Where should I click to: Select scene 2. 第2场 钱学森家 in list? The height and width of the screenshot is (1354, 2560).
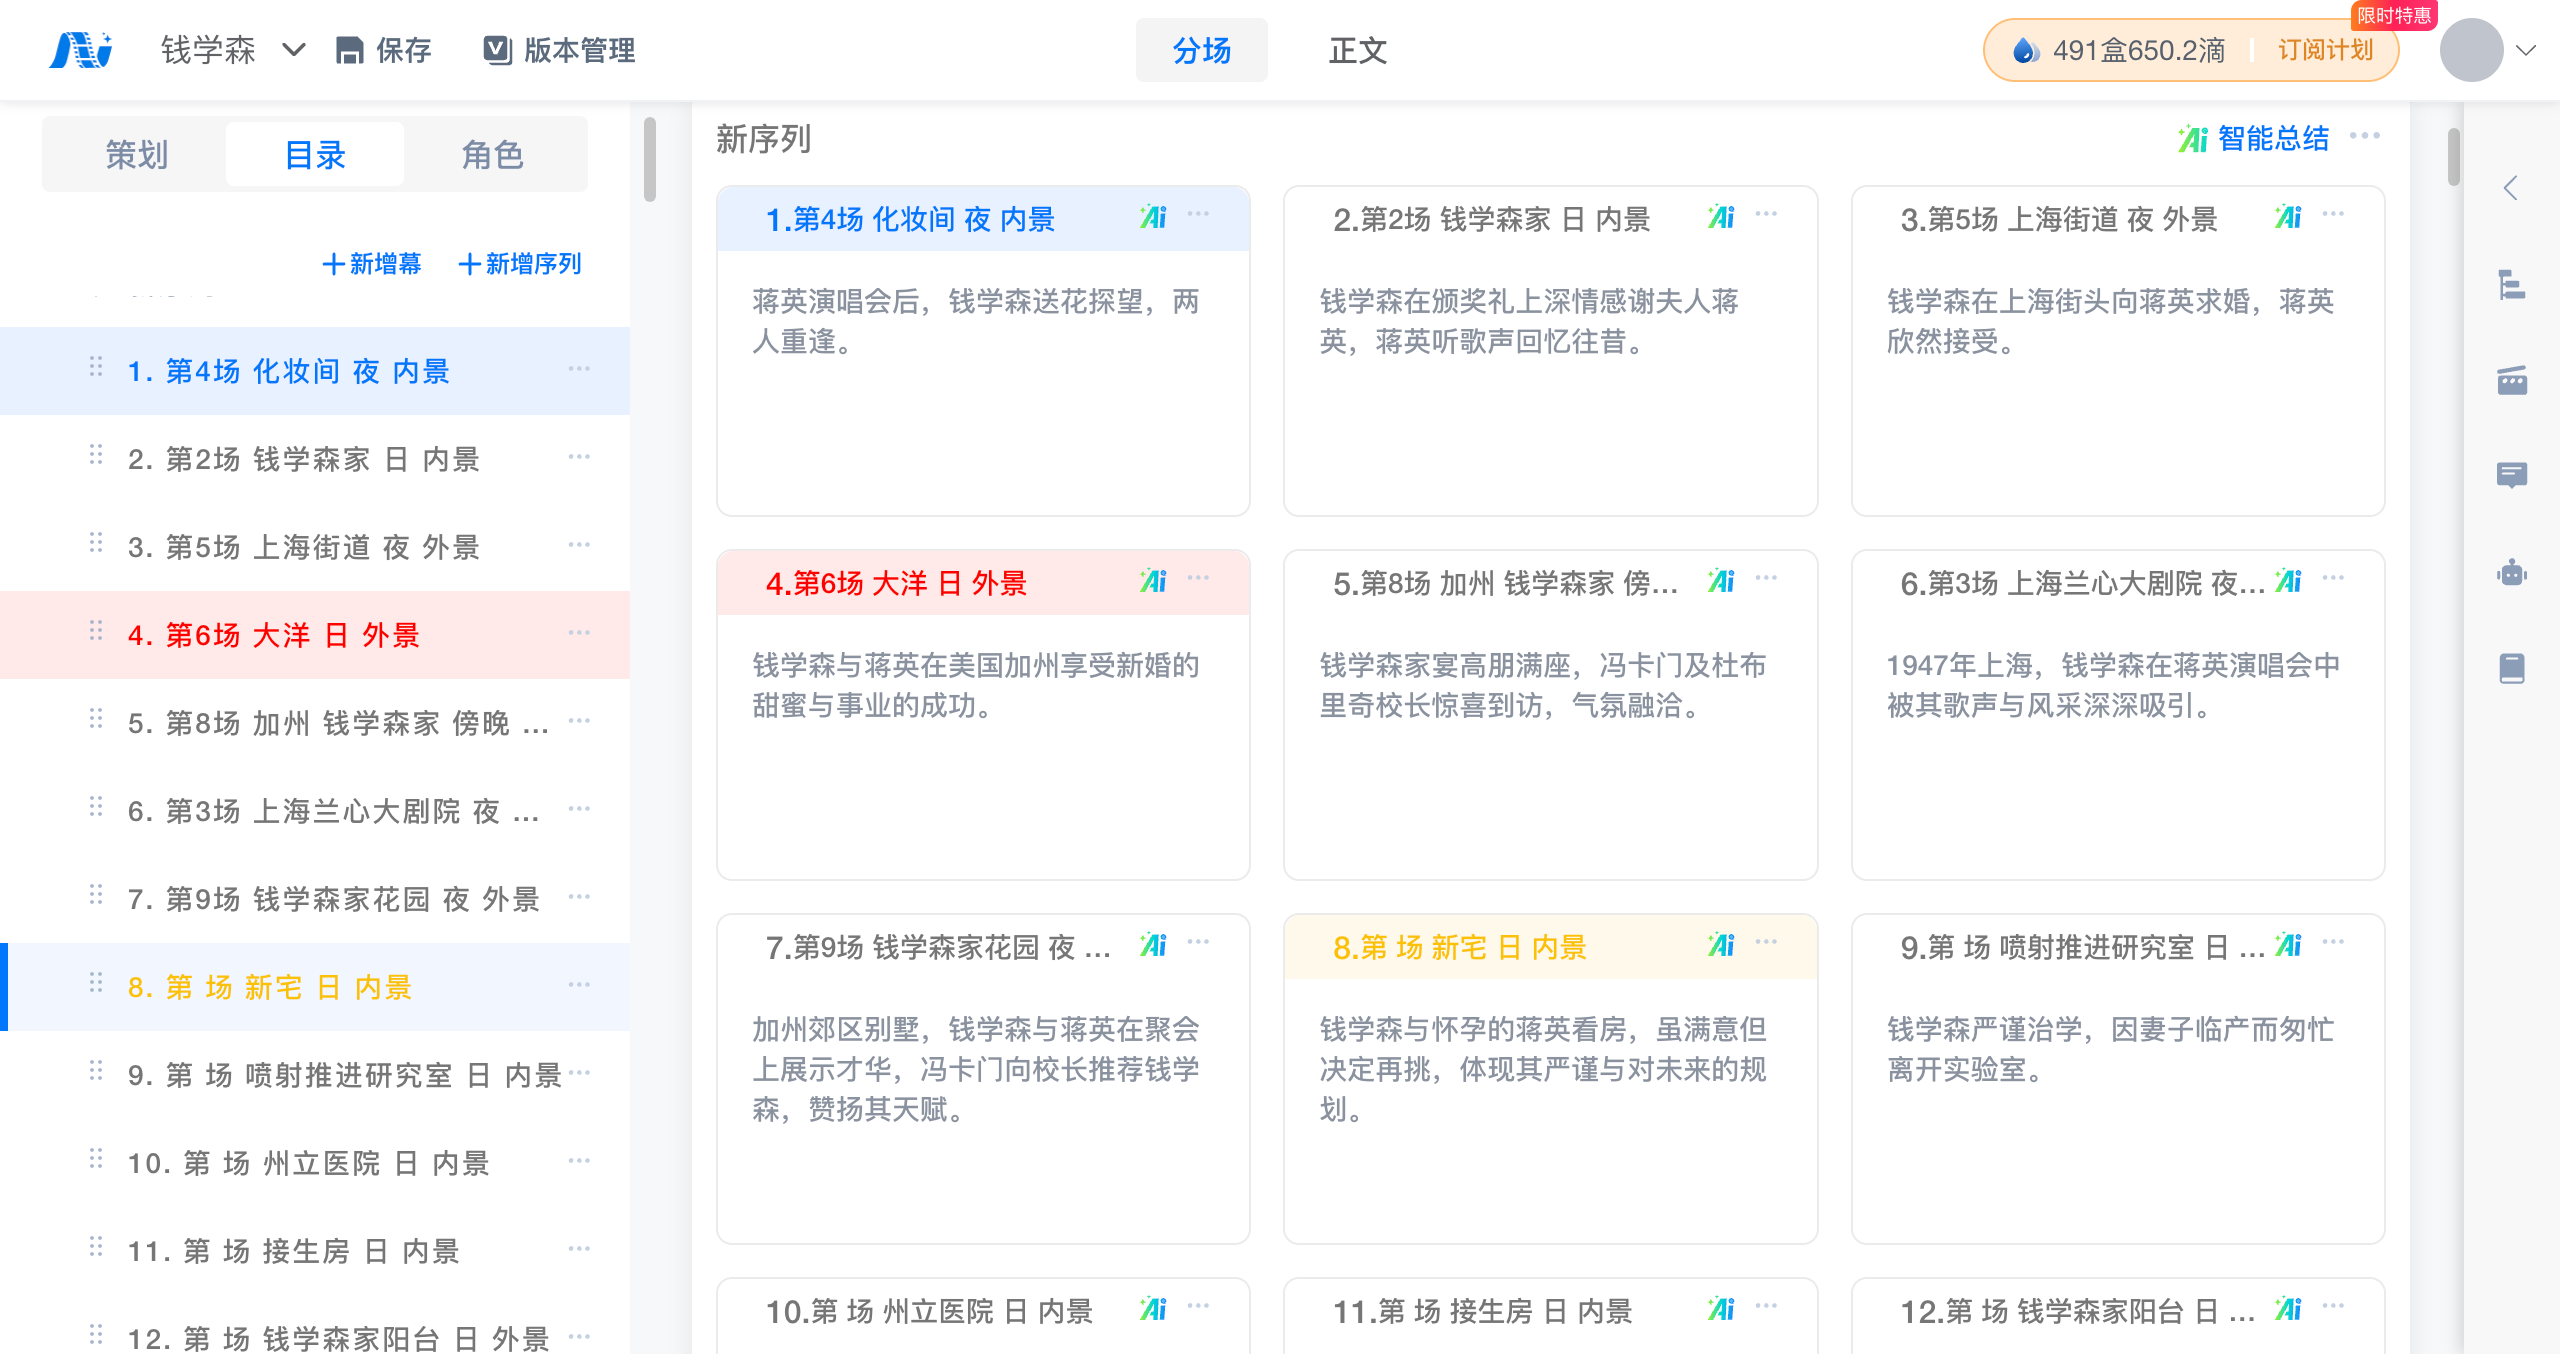click(315, 459)
